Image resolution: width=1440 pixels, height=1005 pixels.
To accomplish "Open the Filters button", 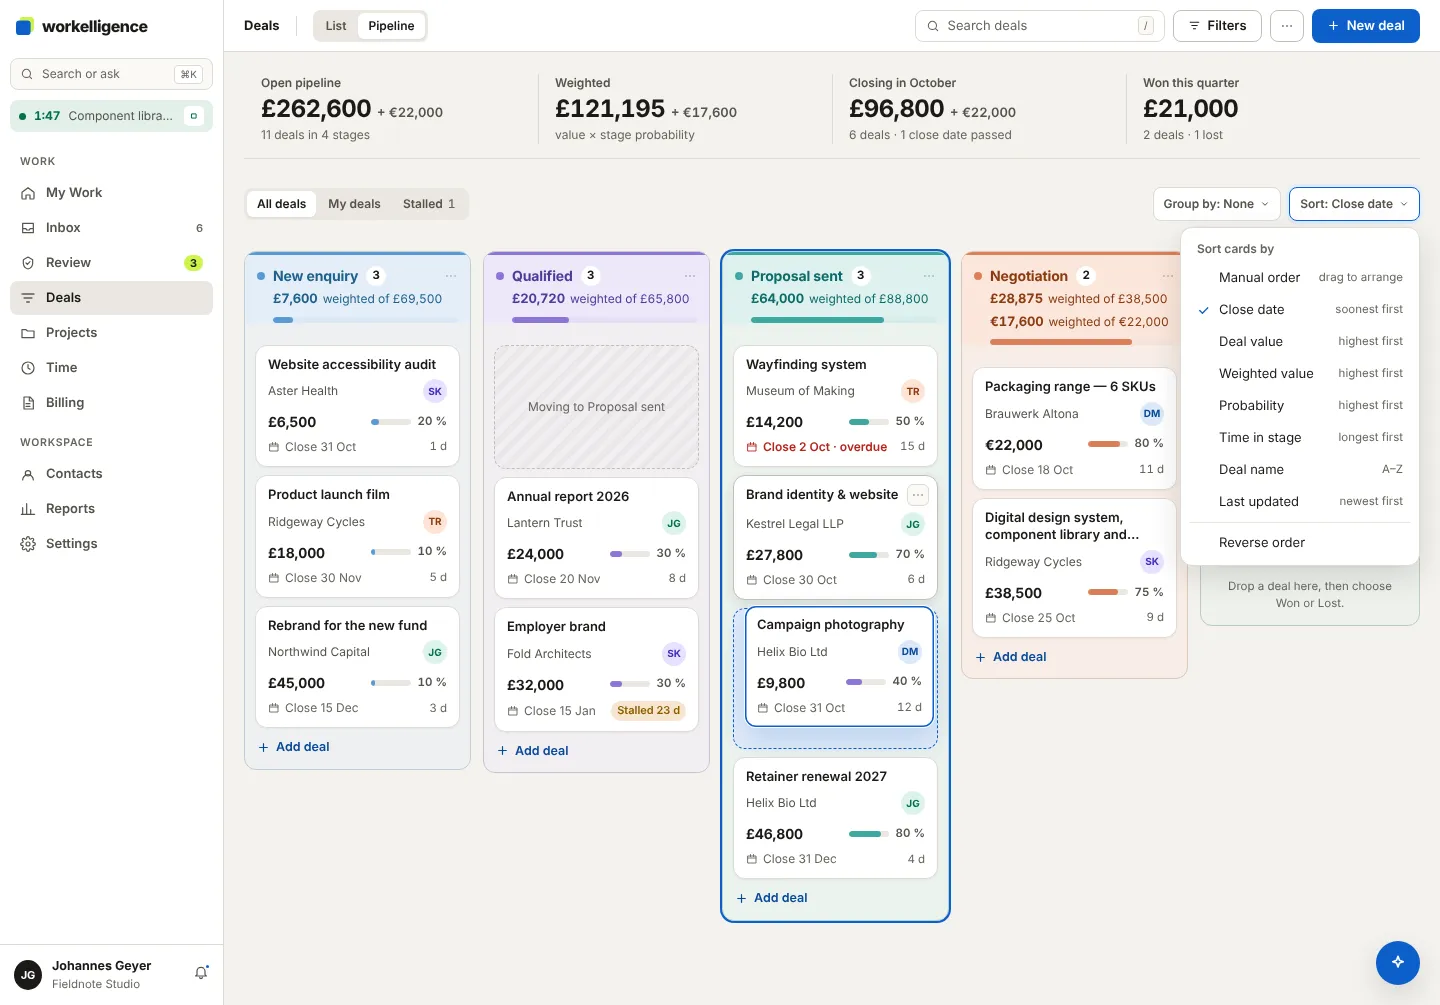I will point(1217,26).
